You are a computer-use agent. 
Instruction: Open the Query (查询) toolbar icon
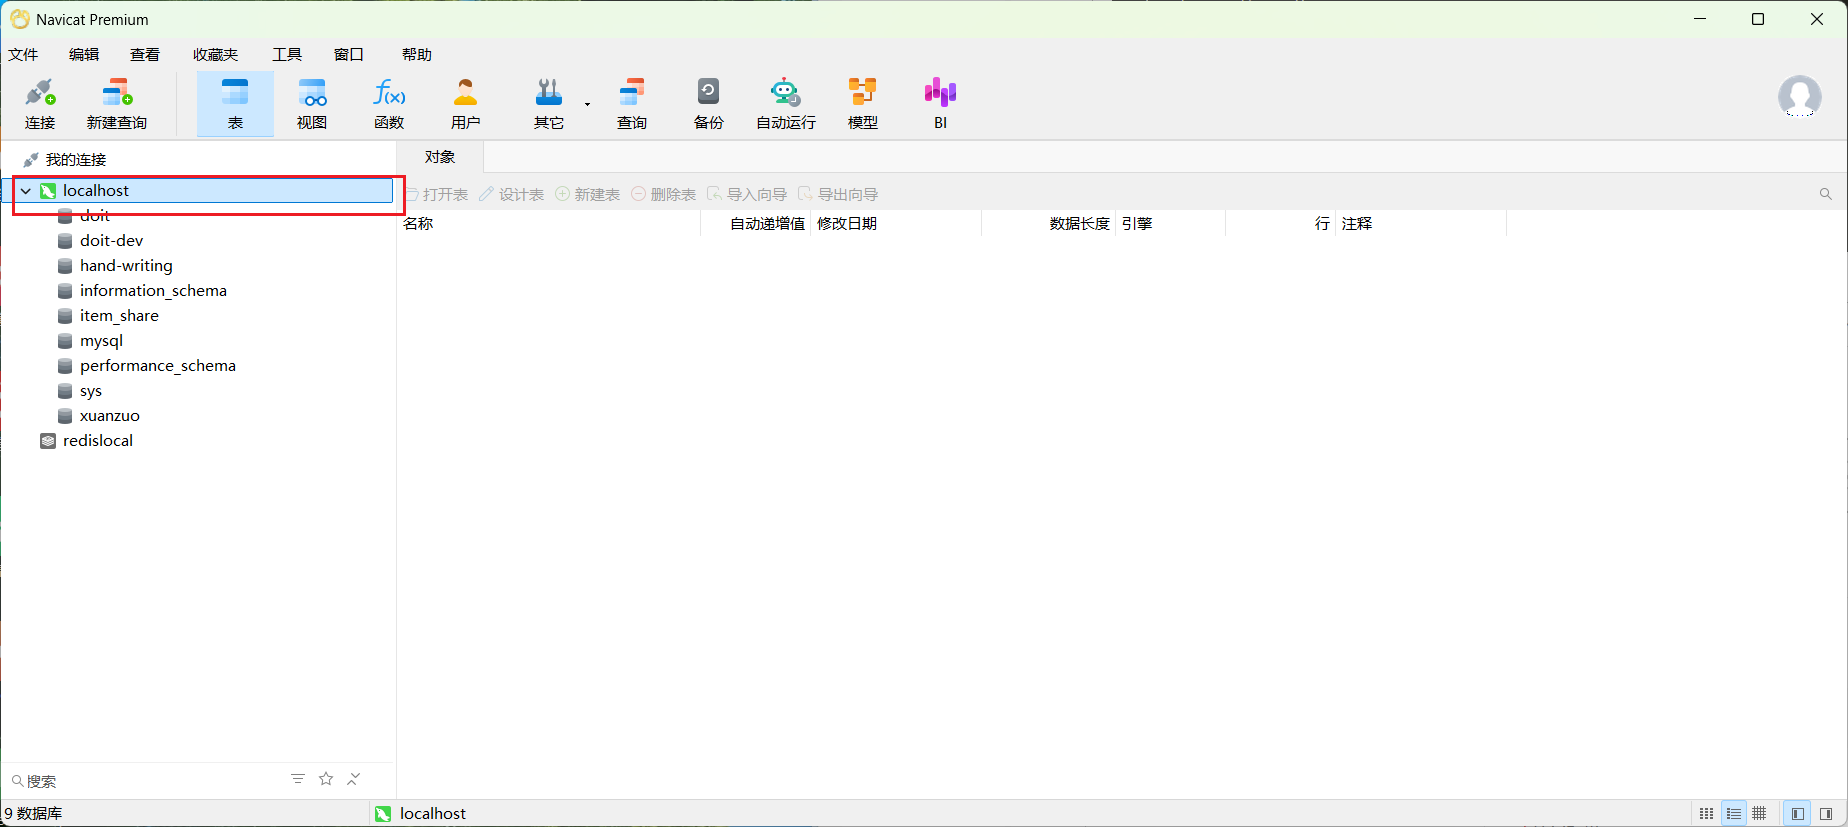[x=632, y=104]
